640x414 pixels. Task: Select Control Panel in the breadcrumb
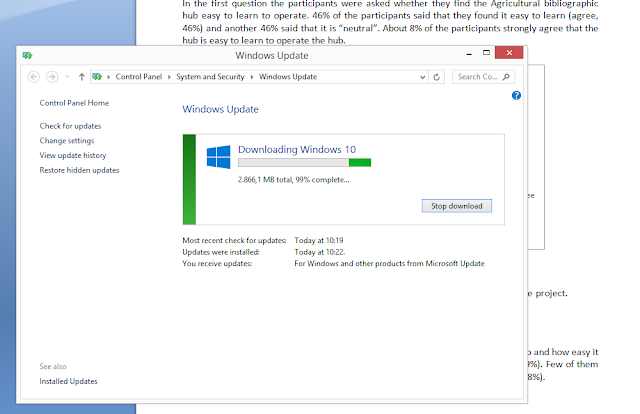tap(139, 77)
